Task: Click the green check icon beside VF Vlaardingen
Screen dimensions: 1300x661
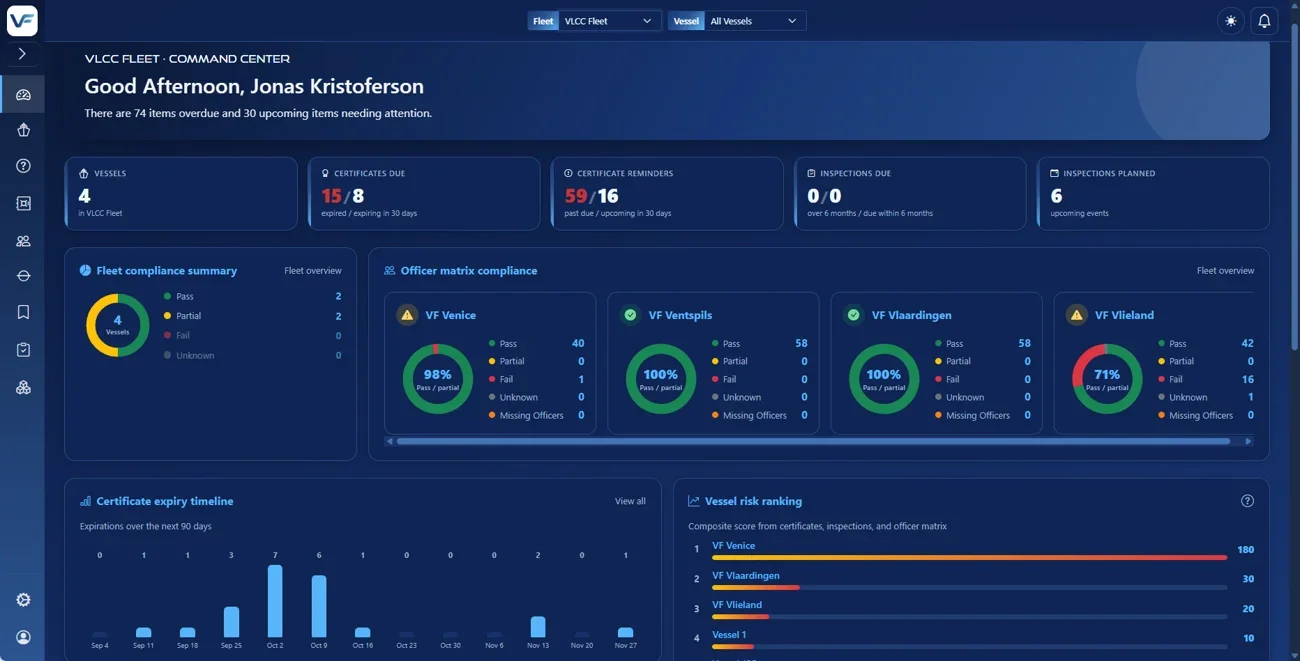Action: [853, 315]
